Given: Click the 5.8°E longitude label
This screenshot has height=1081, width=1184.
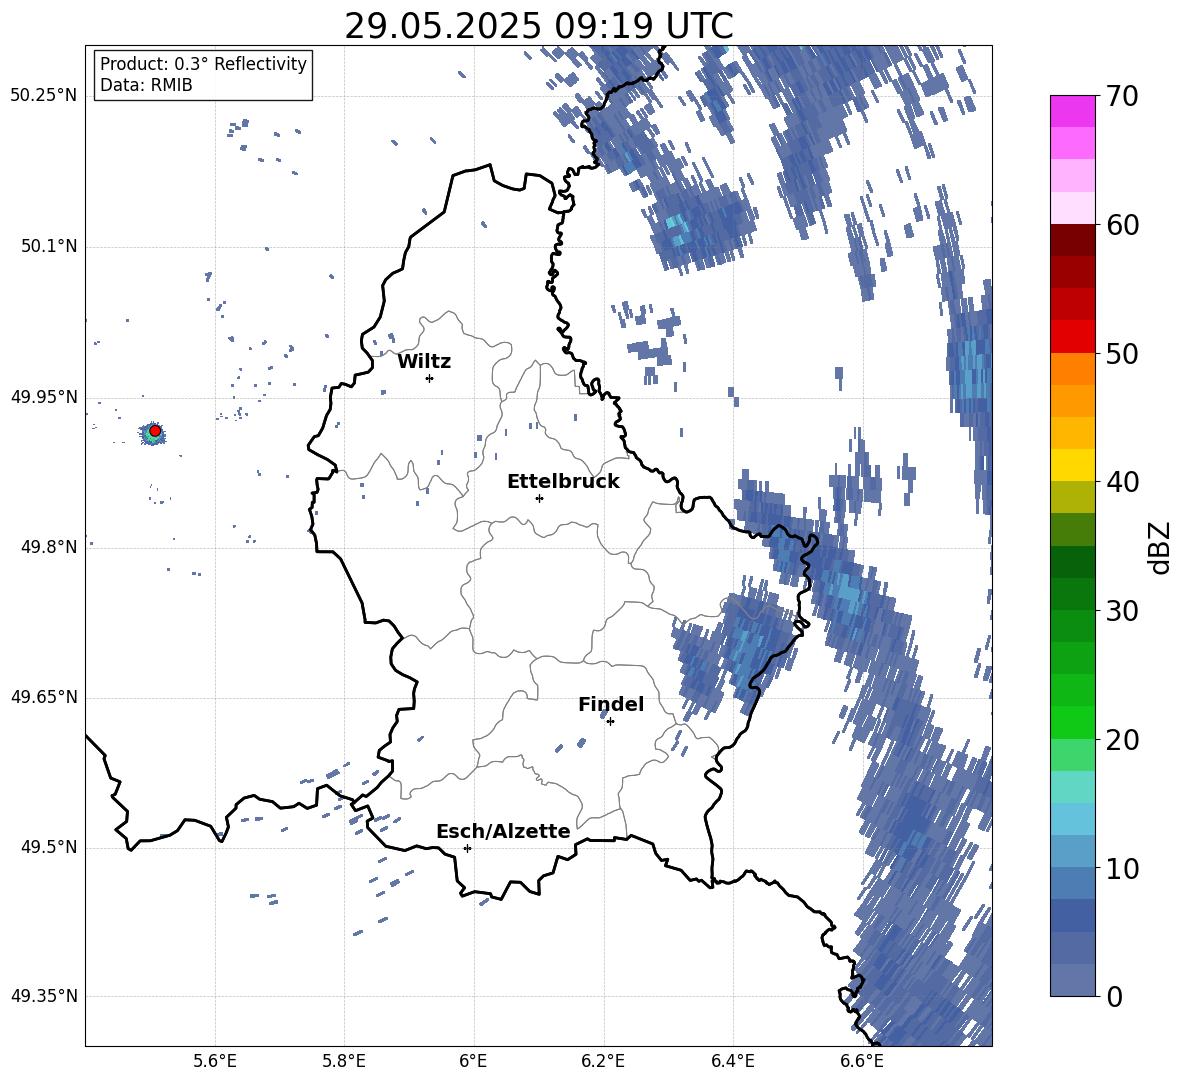Looking at the screenshot, I should 344,1061.
